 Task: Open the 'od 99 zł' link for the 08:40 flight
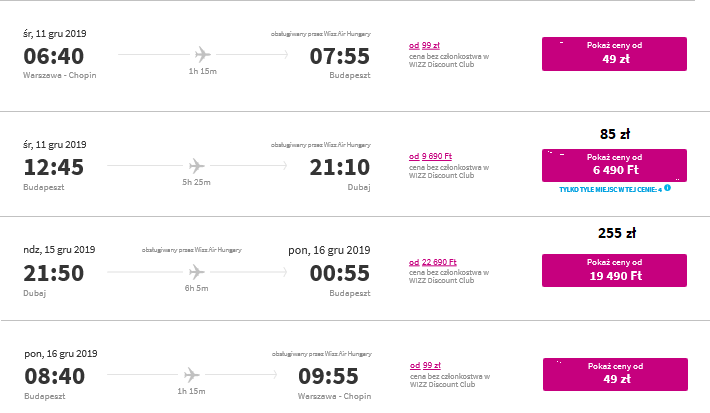425,365
